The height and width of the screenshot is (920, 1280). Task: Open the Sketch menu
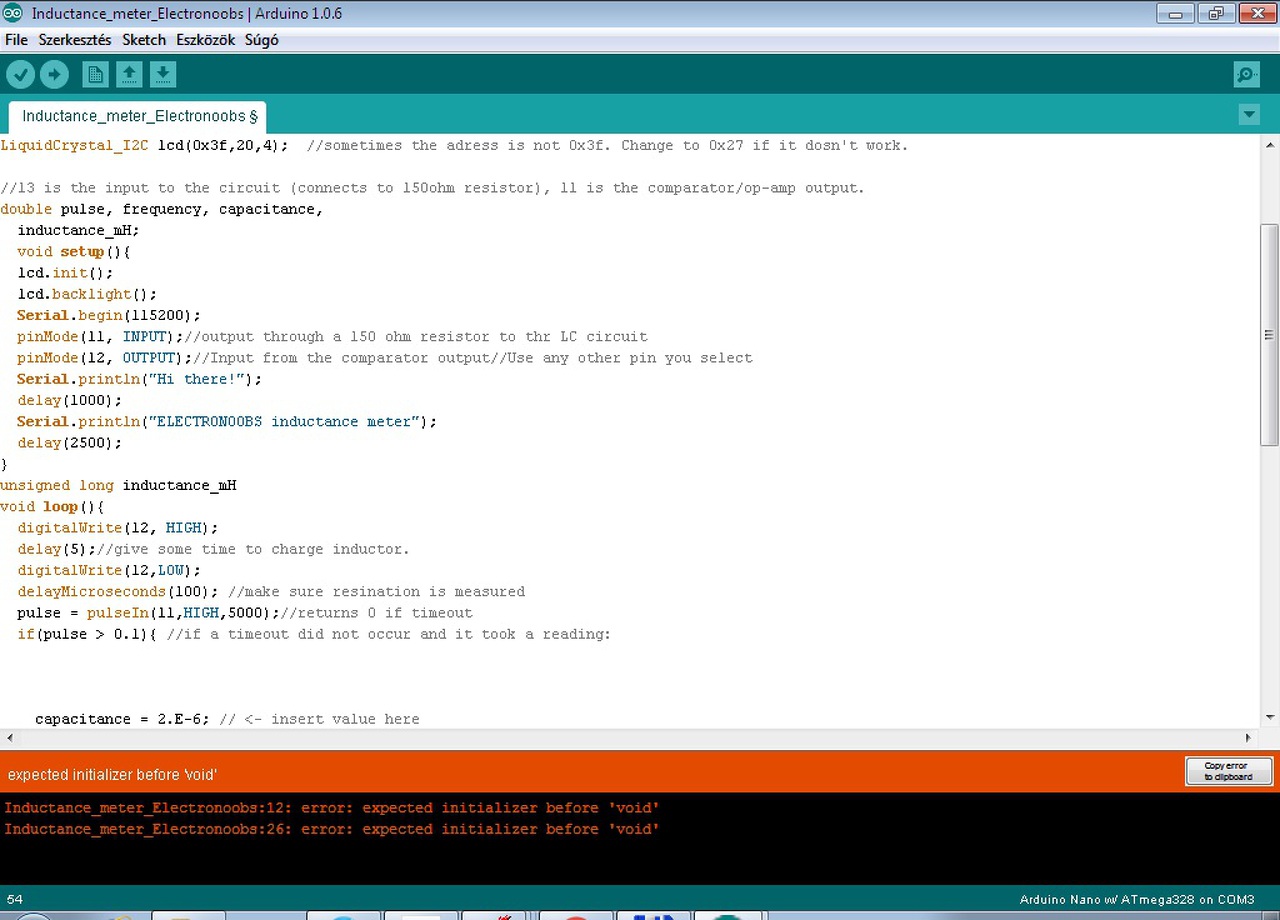(144, 40)
